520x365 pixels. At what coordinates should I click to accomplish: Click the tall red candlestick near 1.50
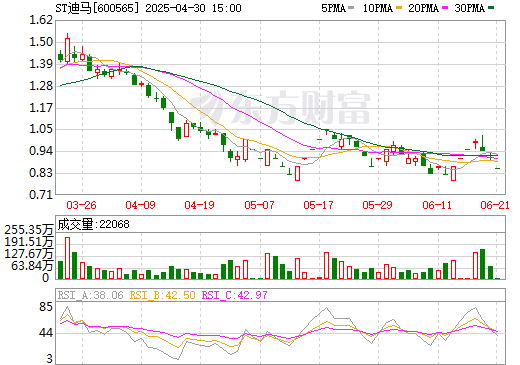tap(67, 50)
